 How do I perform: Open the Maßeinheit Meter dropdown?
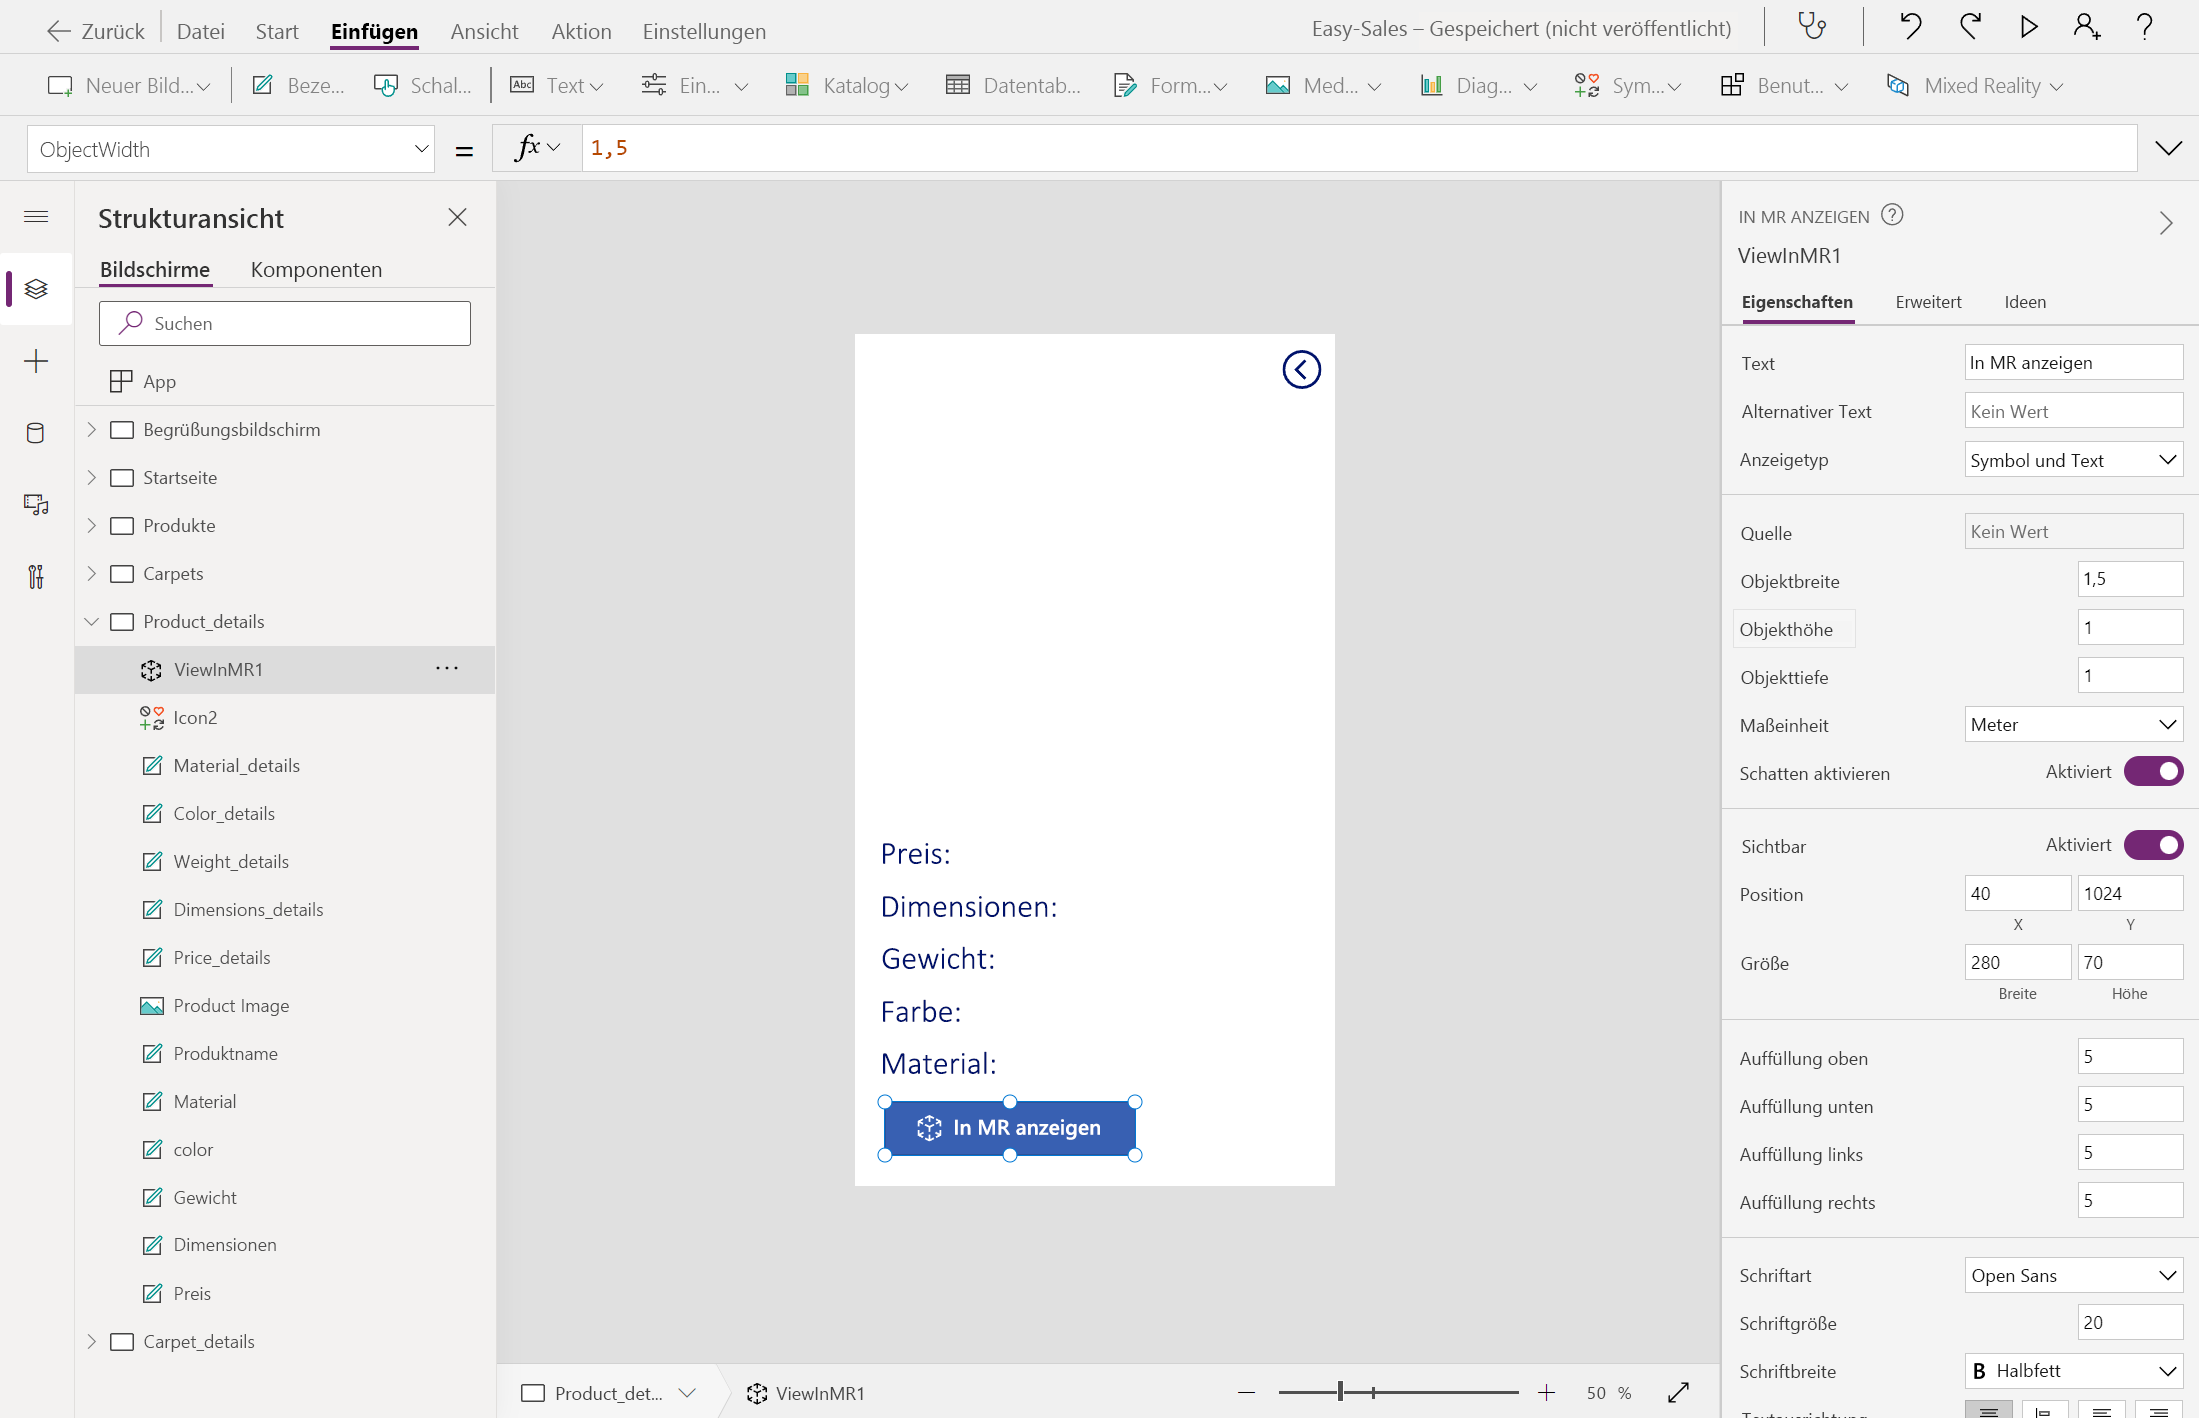coord(2073,725)
